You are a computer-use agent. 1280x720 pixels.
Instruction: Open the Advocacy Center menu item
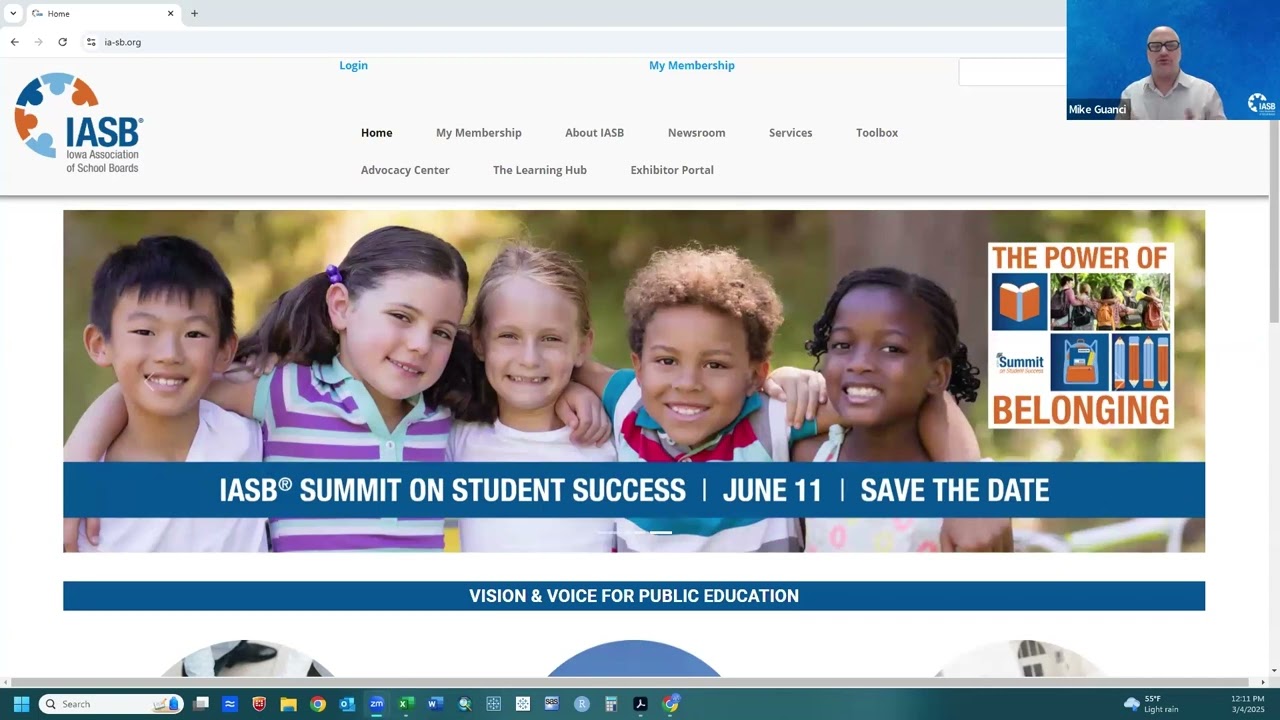click(405, 170)
